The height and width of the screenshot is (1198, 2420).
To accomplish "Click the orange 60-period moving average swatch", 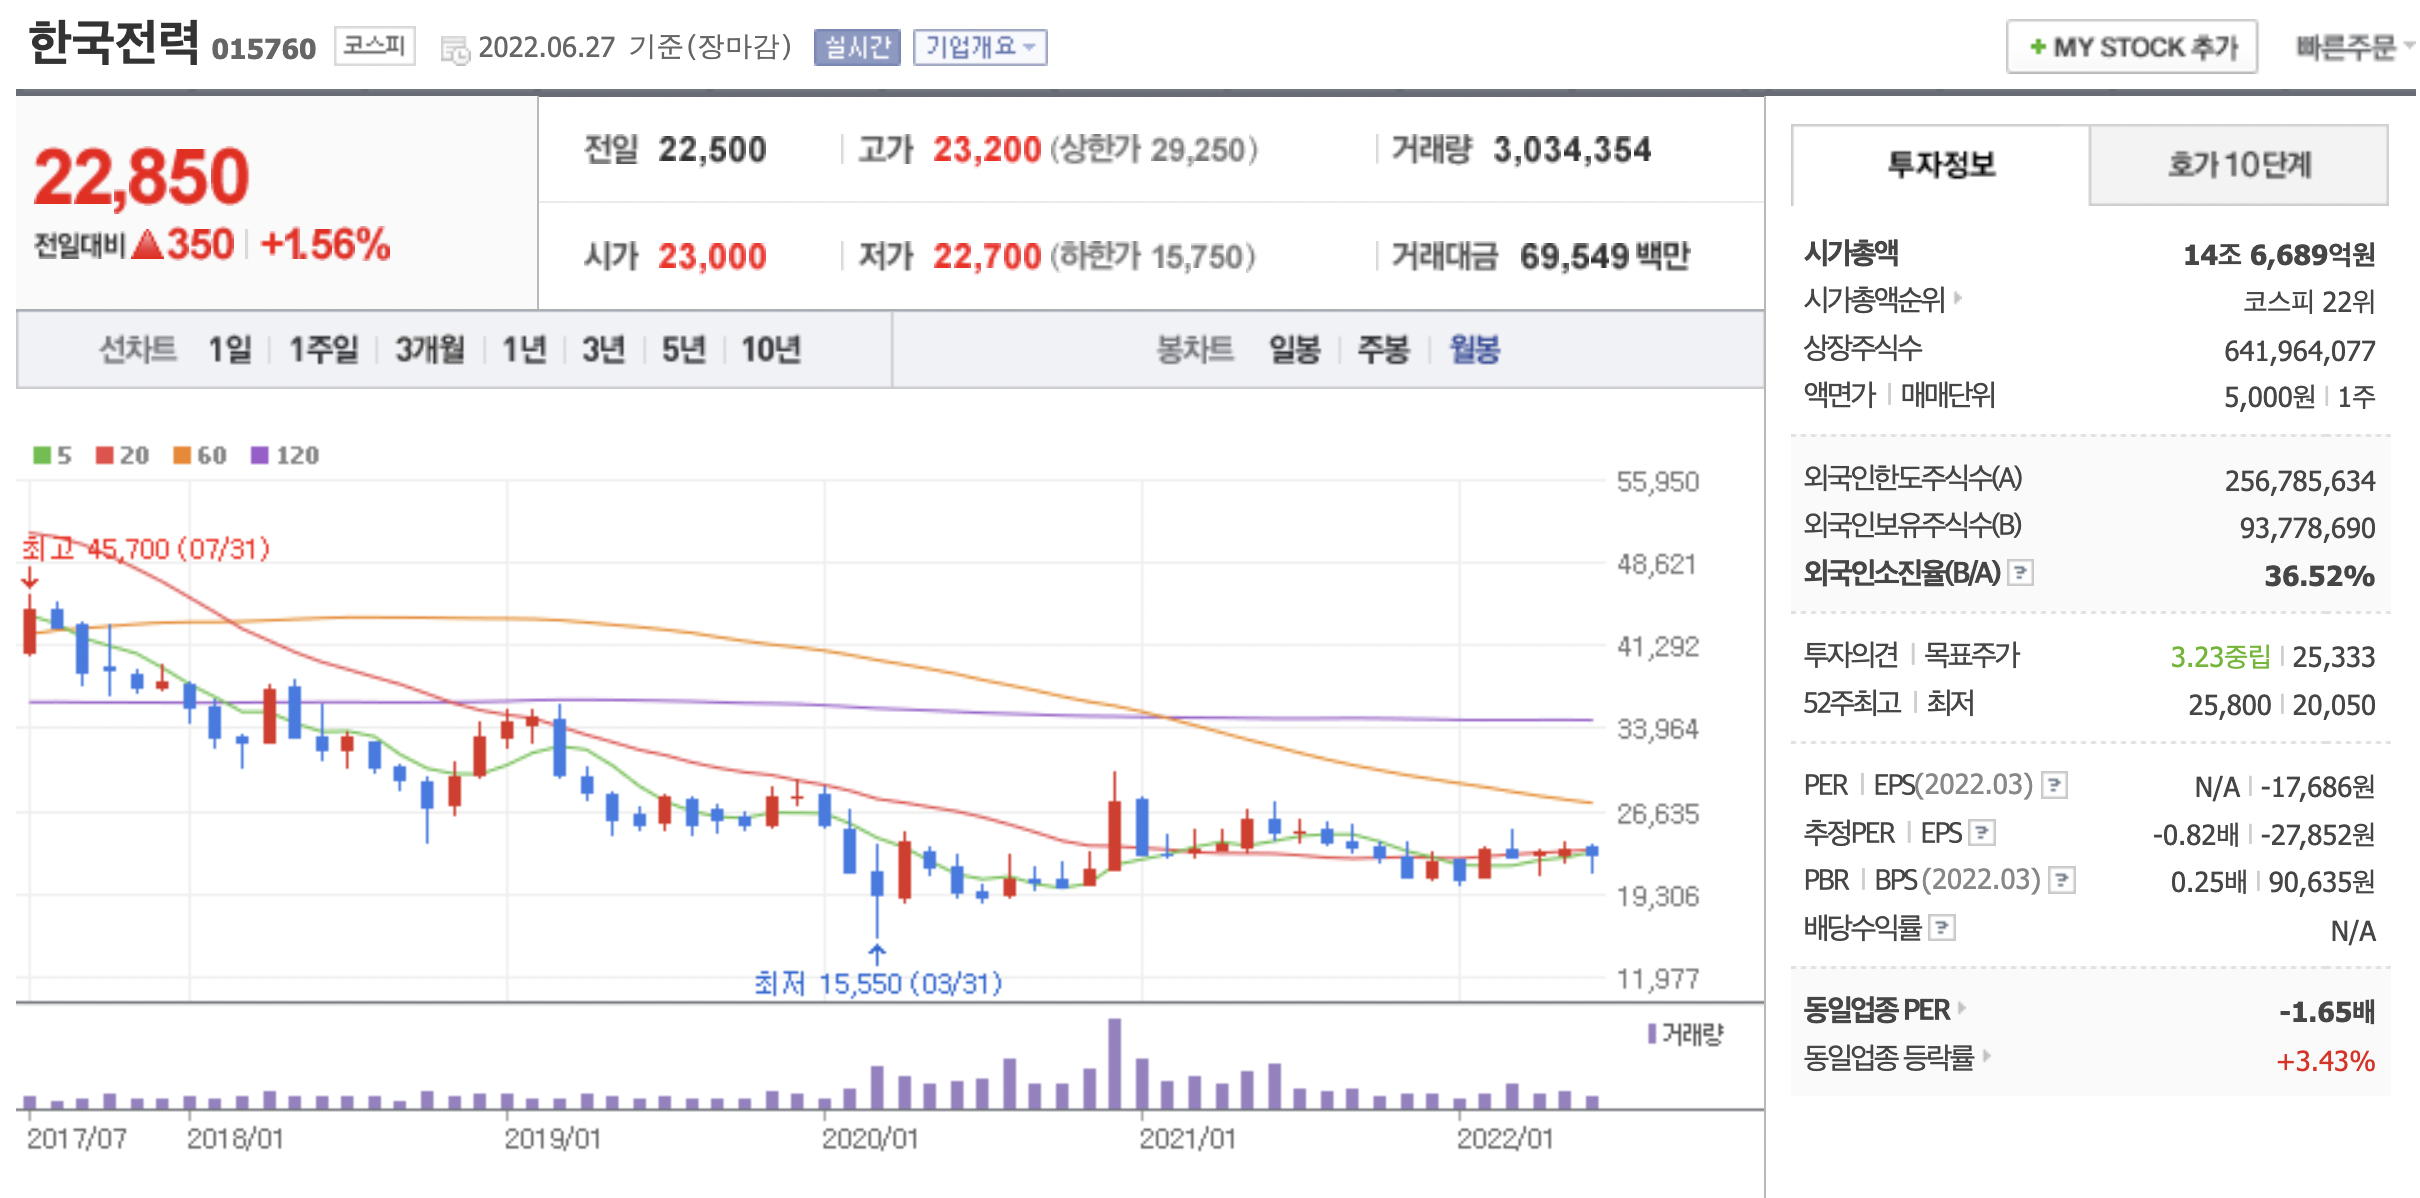I will [182, 455].
